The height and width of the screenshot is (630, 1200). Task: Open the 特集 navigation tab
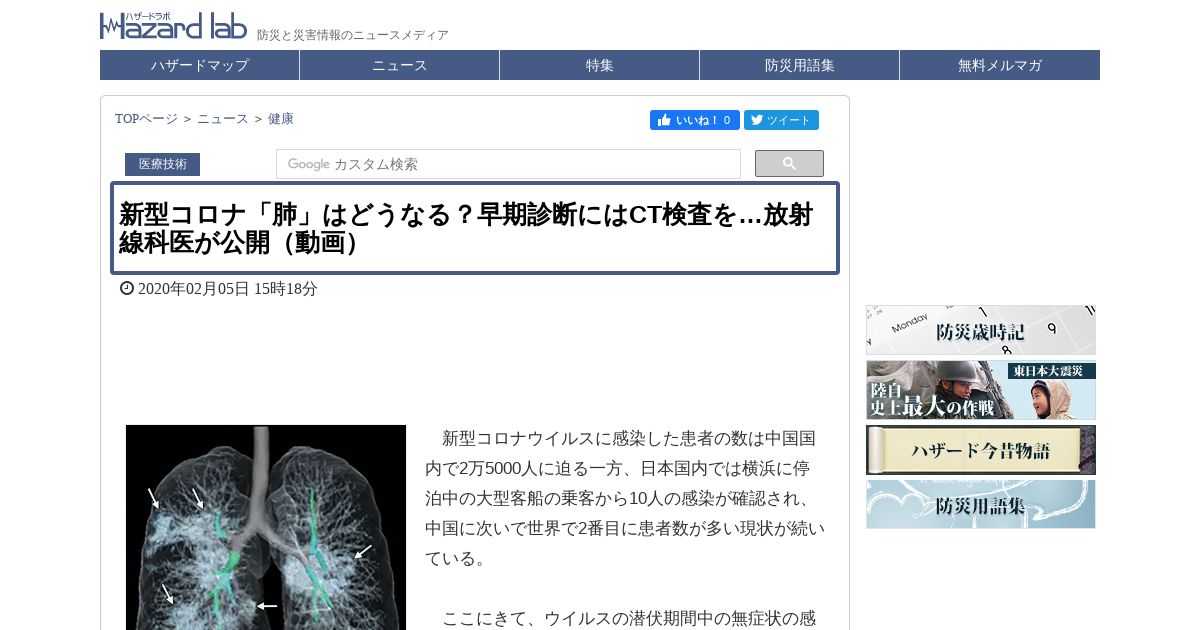600,65
